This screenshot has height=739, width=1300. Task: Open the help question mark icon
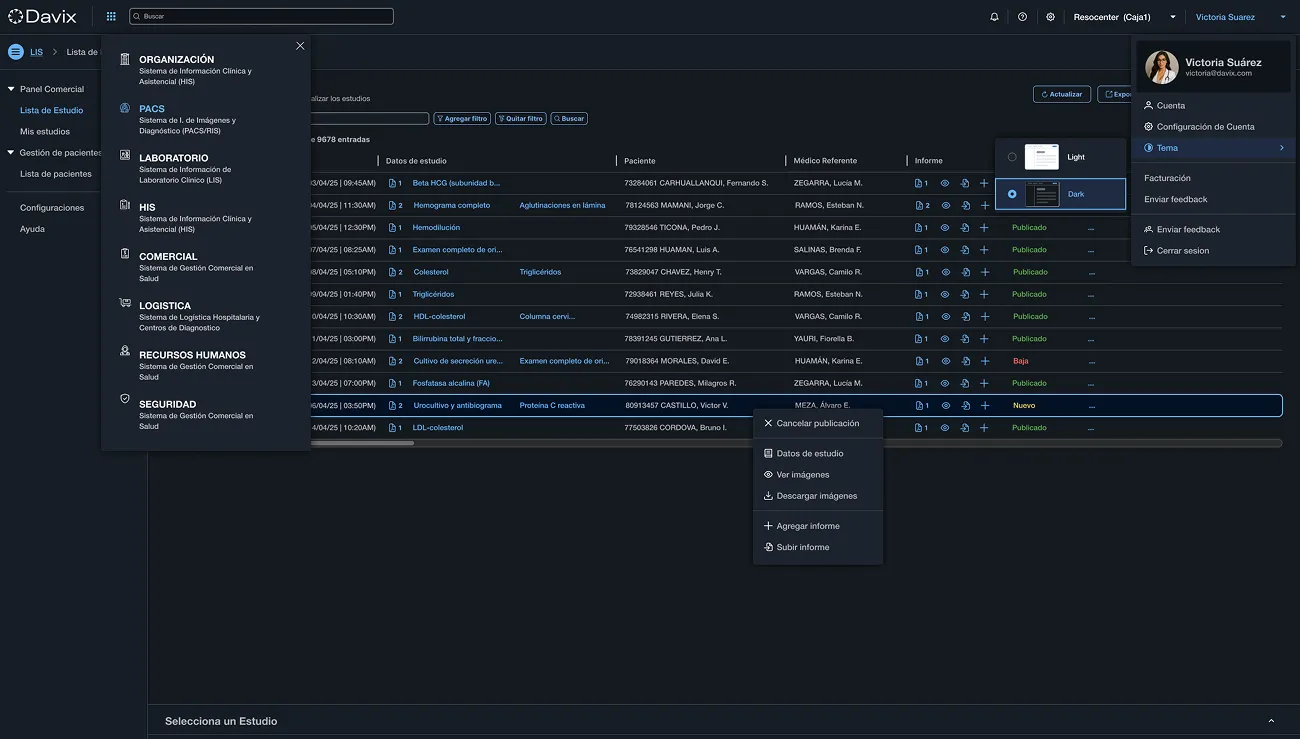click(x=1022, y=17)
